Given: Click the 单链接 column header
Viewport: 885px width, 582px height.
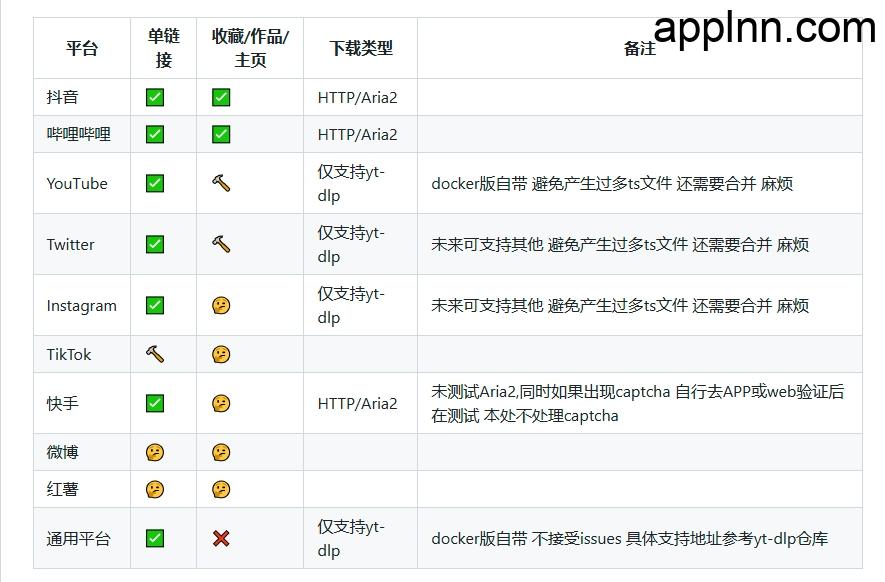Looking at the screenshot, I should pyautogui.click(x=164, y=48).
